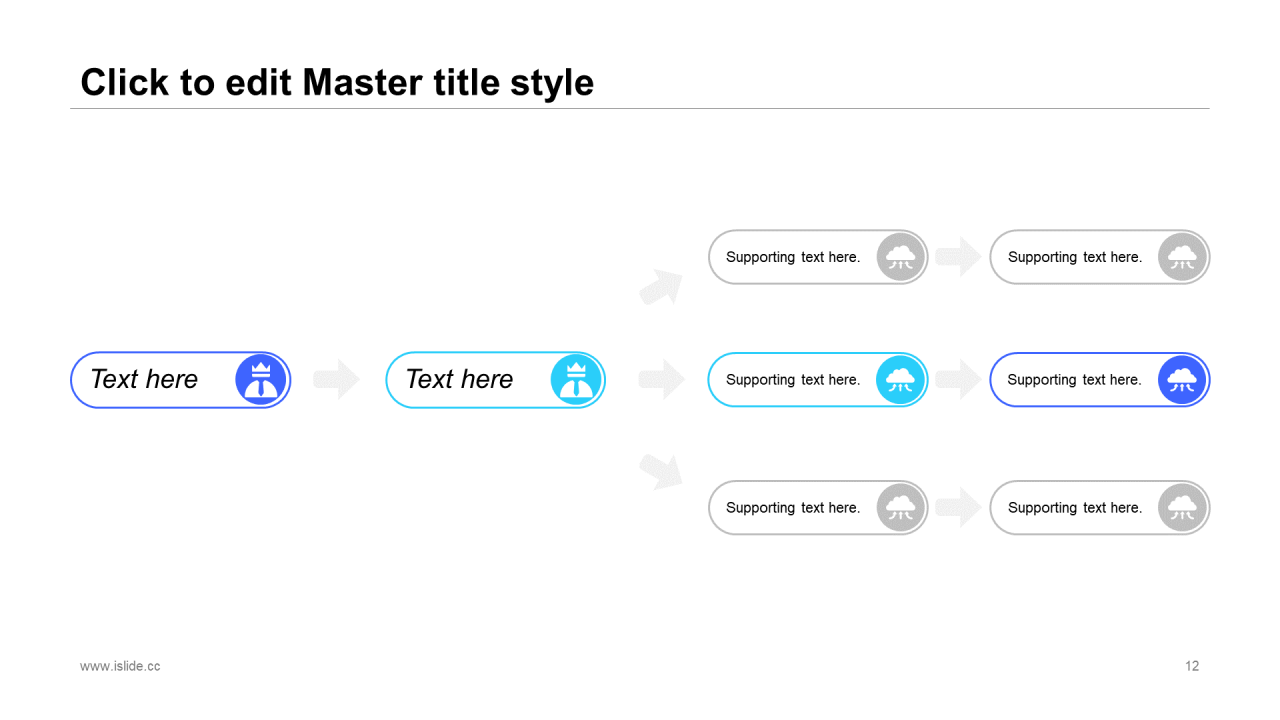Click the arrow between the top-row pills
This screenshot has width=1280, height=720.
coord(958,257)
